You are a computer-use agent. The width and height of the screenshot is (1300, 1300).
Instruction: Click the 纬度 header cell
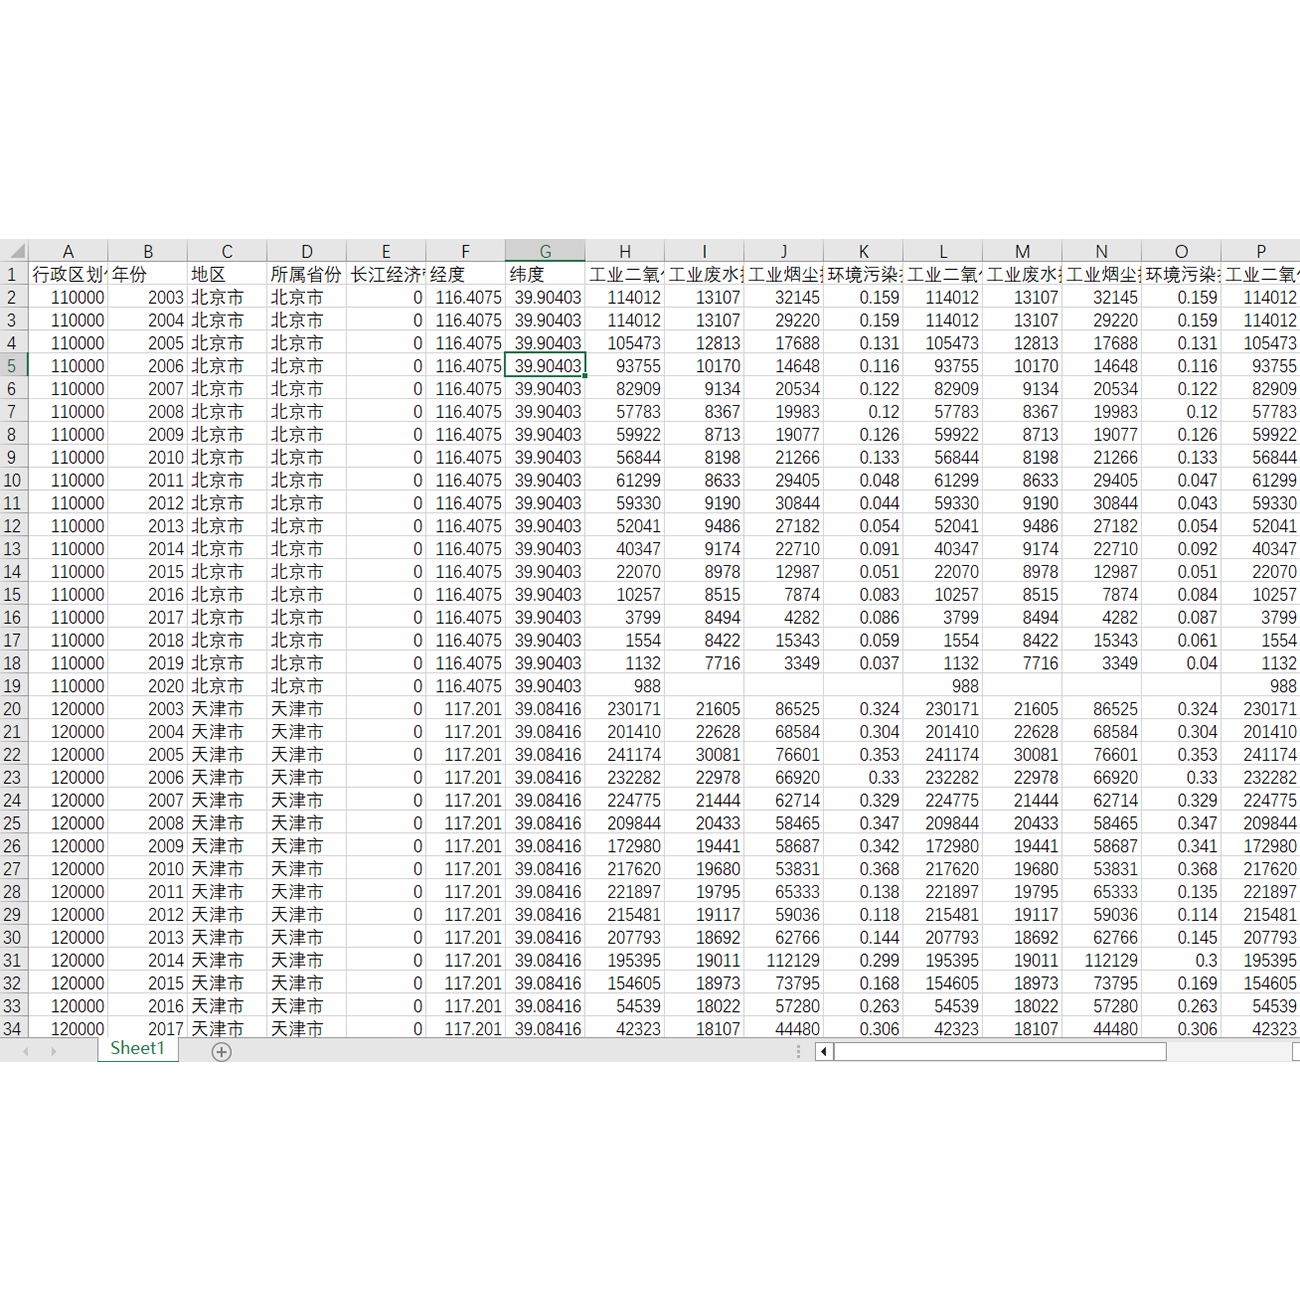545,274
